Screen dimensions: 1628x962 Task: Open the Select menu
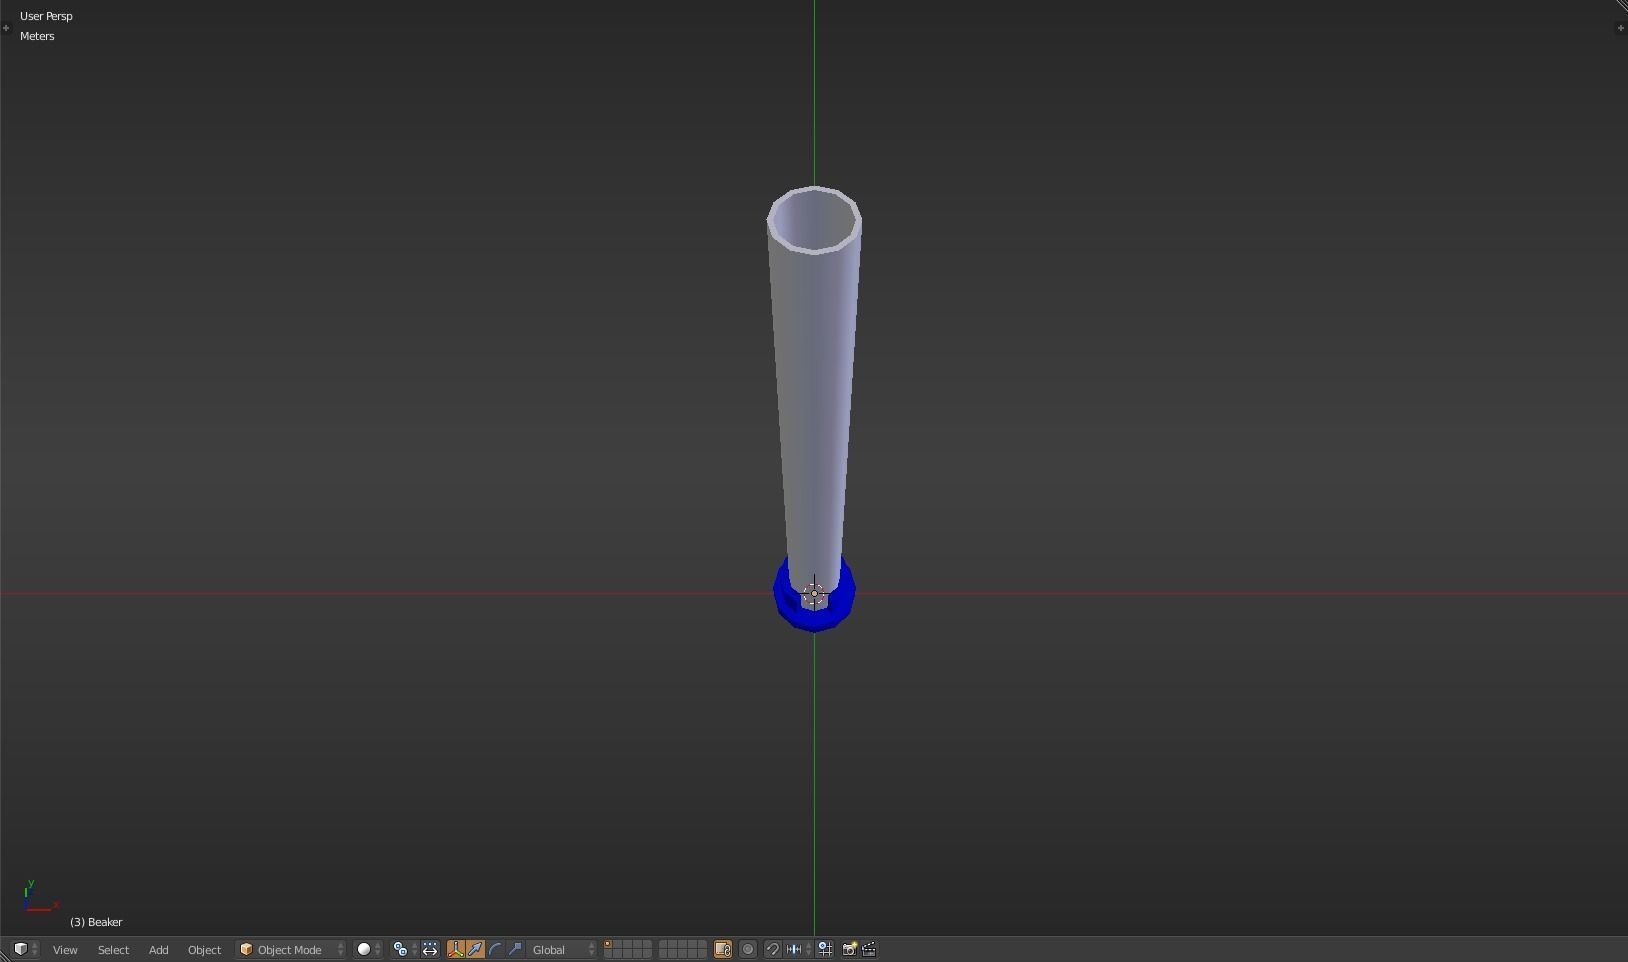click(x=113, y=949)
